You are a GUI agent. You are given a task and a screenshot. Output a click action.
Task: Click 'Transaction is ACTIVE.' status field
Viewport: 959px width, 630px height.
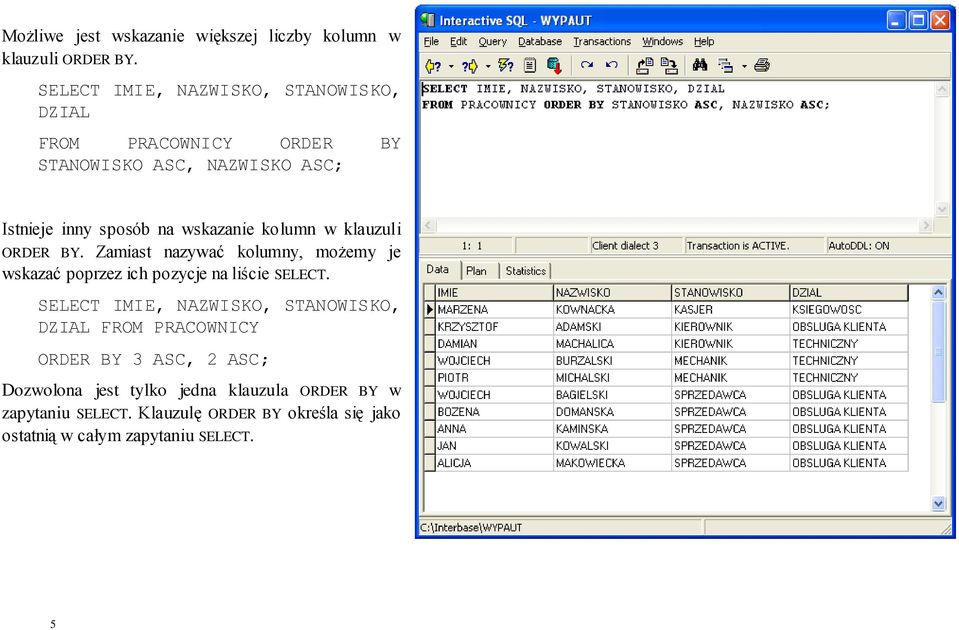(x=754, y=246)
